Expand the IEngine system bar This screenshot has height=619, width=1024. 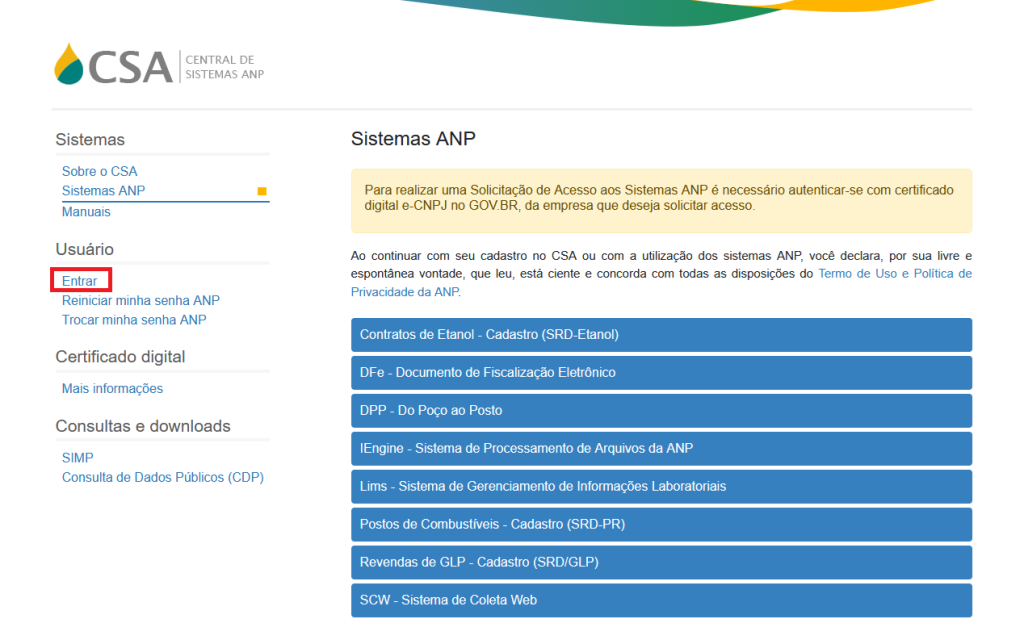point(661,449)
